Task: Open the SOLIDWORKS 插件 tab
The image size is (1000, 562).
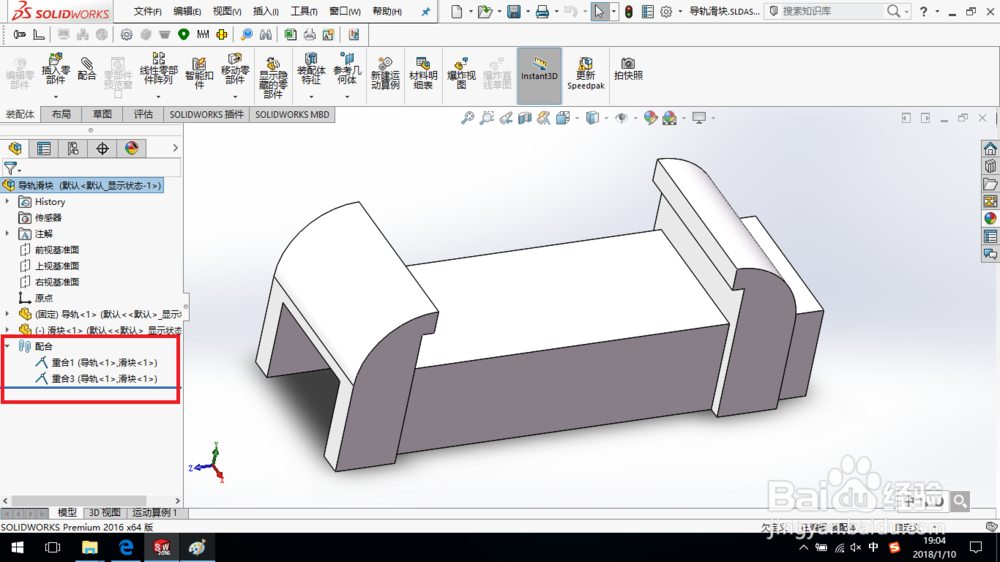Action: click(x=206, y=114)
